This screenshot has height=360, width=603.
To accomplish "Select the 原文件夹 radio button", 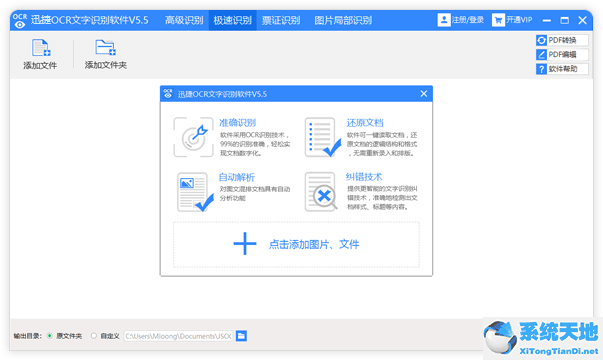I will click(50, 336).
